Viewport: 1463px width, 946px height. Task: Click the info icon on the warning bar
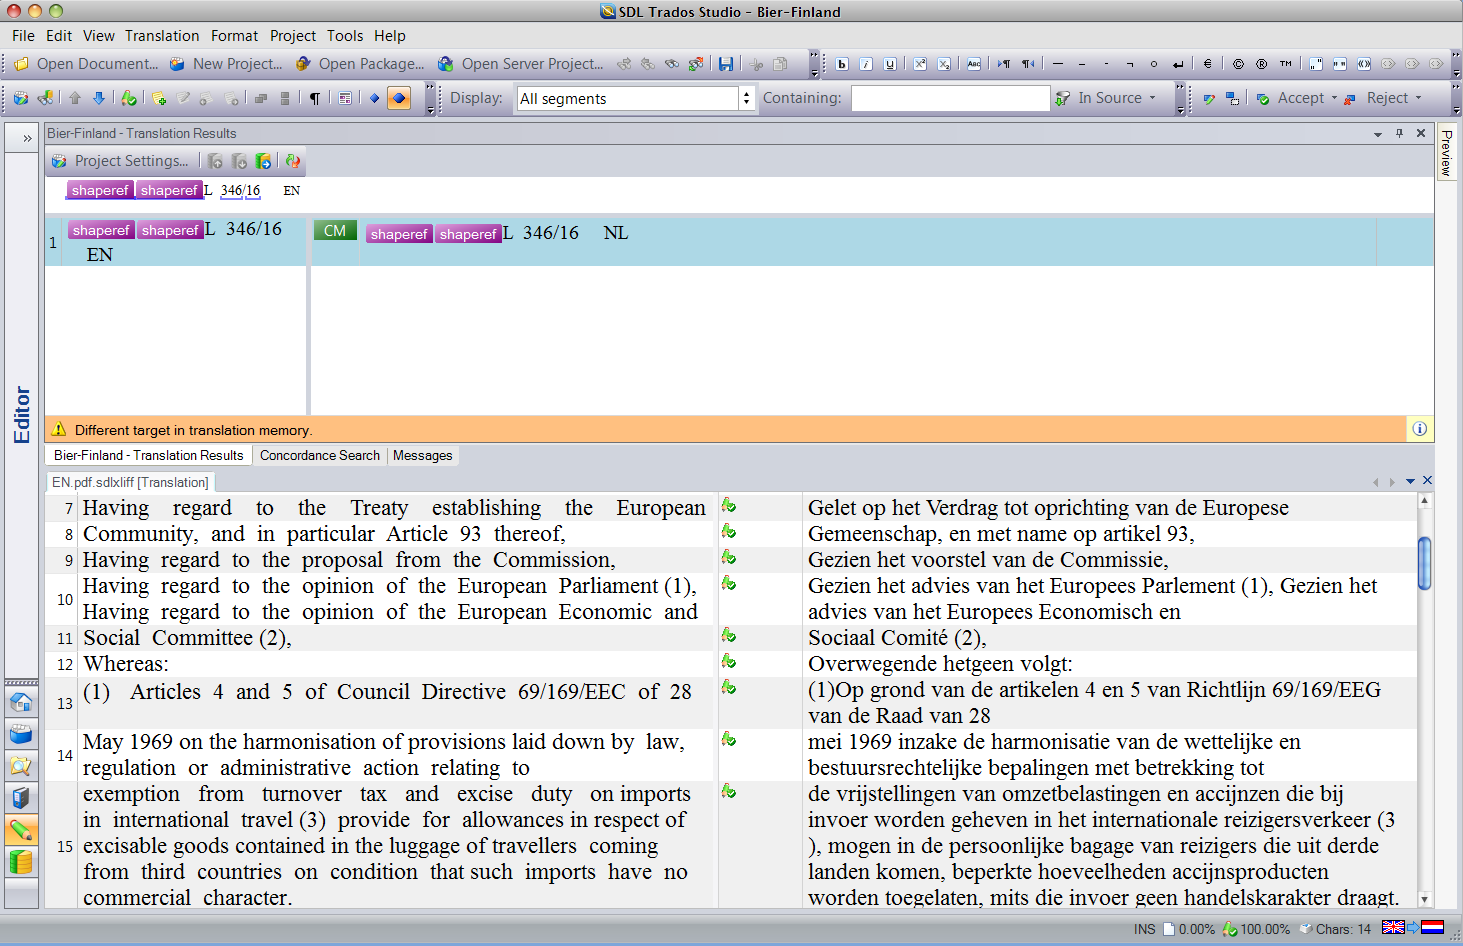[x=1419, y=429]
